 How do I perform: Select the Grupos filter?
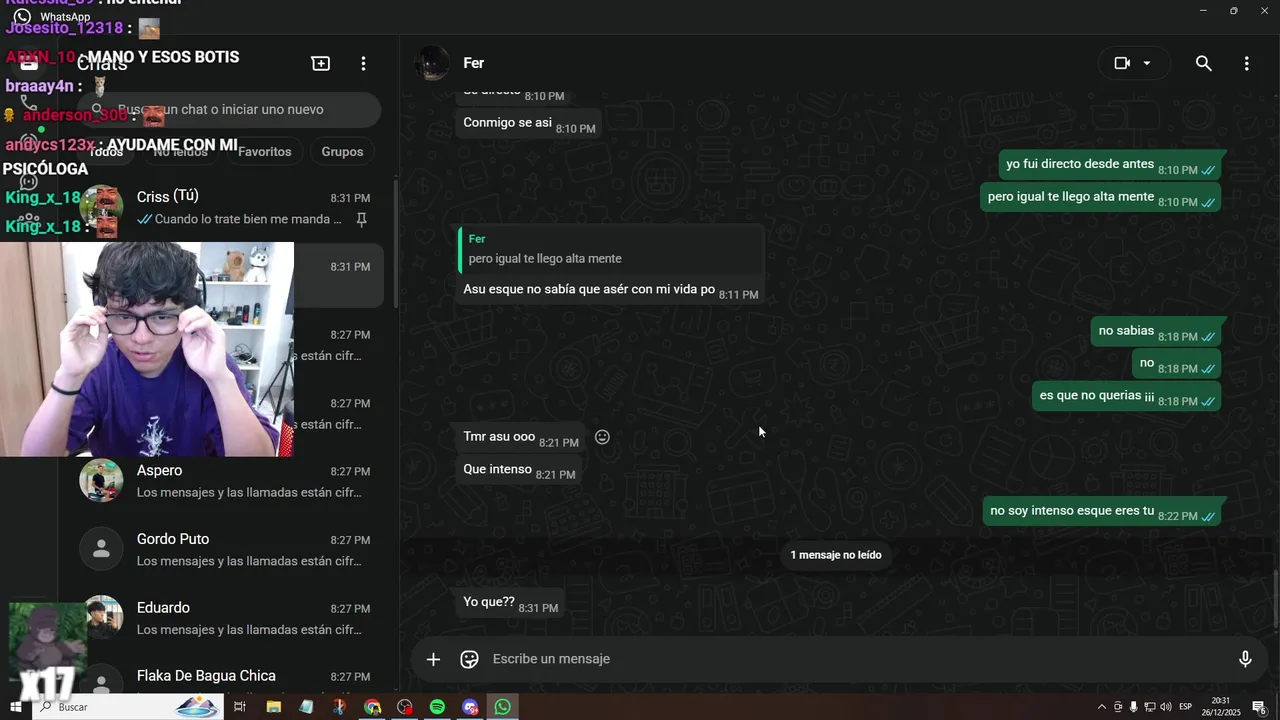click(342, 152)
